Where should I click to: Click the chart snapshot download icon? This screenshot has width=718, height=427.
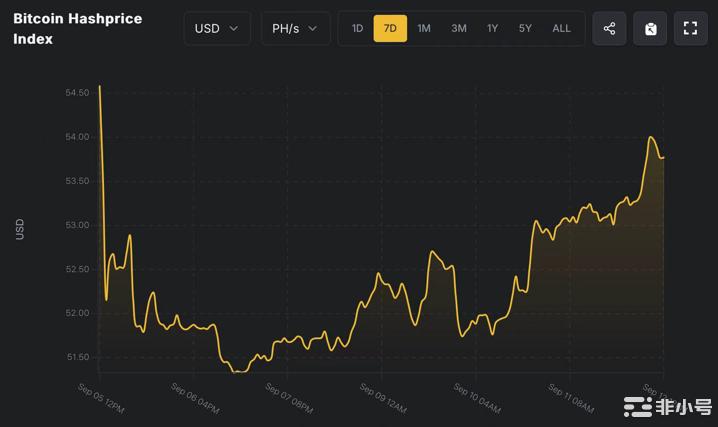pos(650,28)
